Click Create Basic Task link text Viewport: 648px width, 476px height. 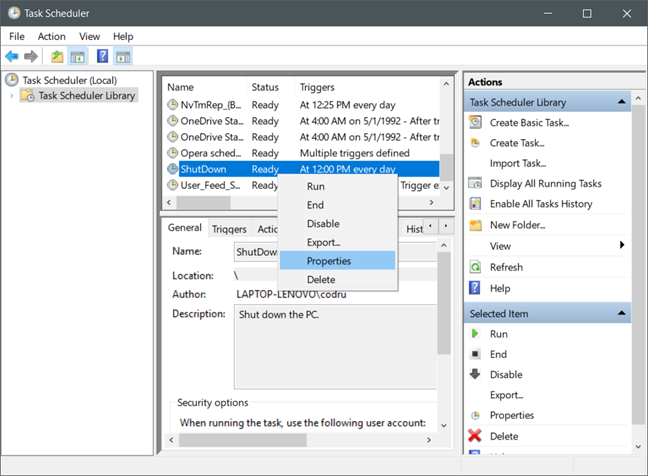point(529,123)
